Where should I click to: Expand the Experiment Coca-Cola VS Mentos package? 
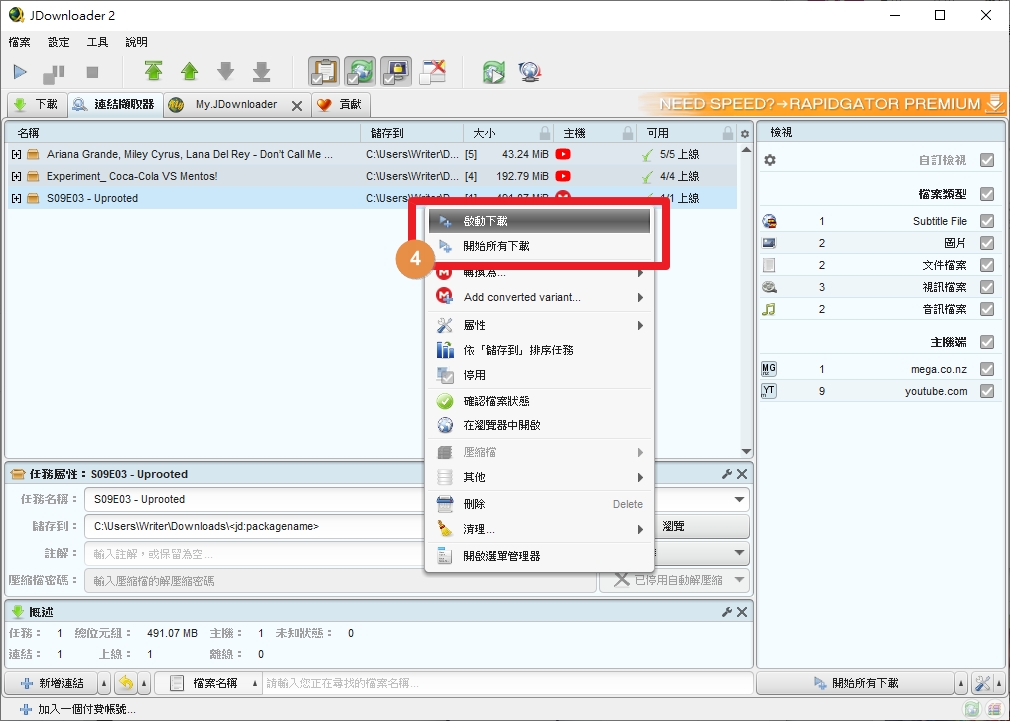pyautogui.click(x=17, y=177)
